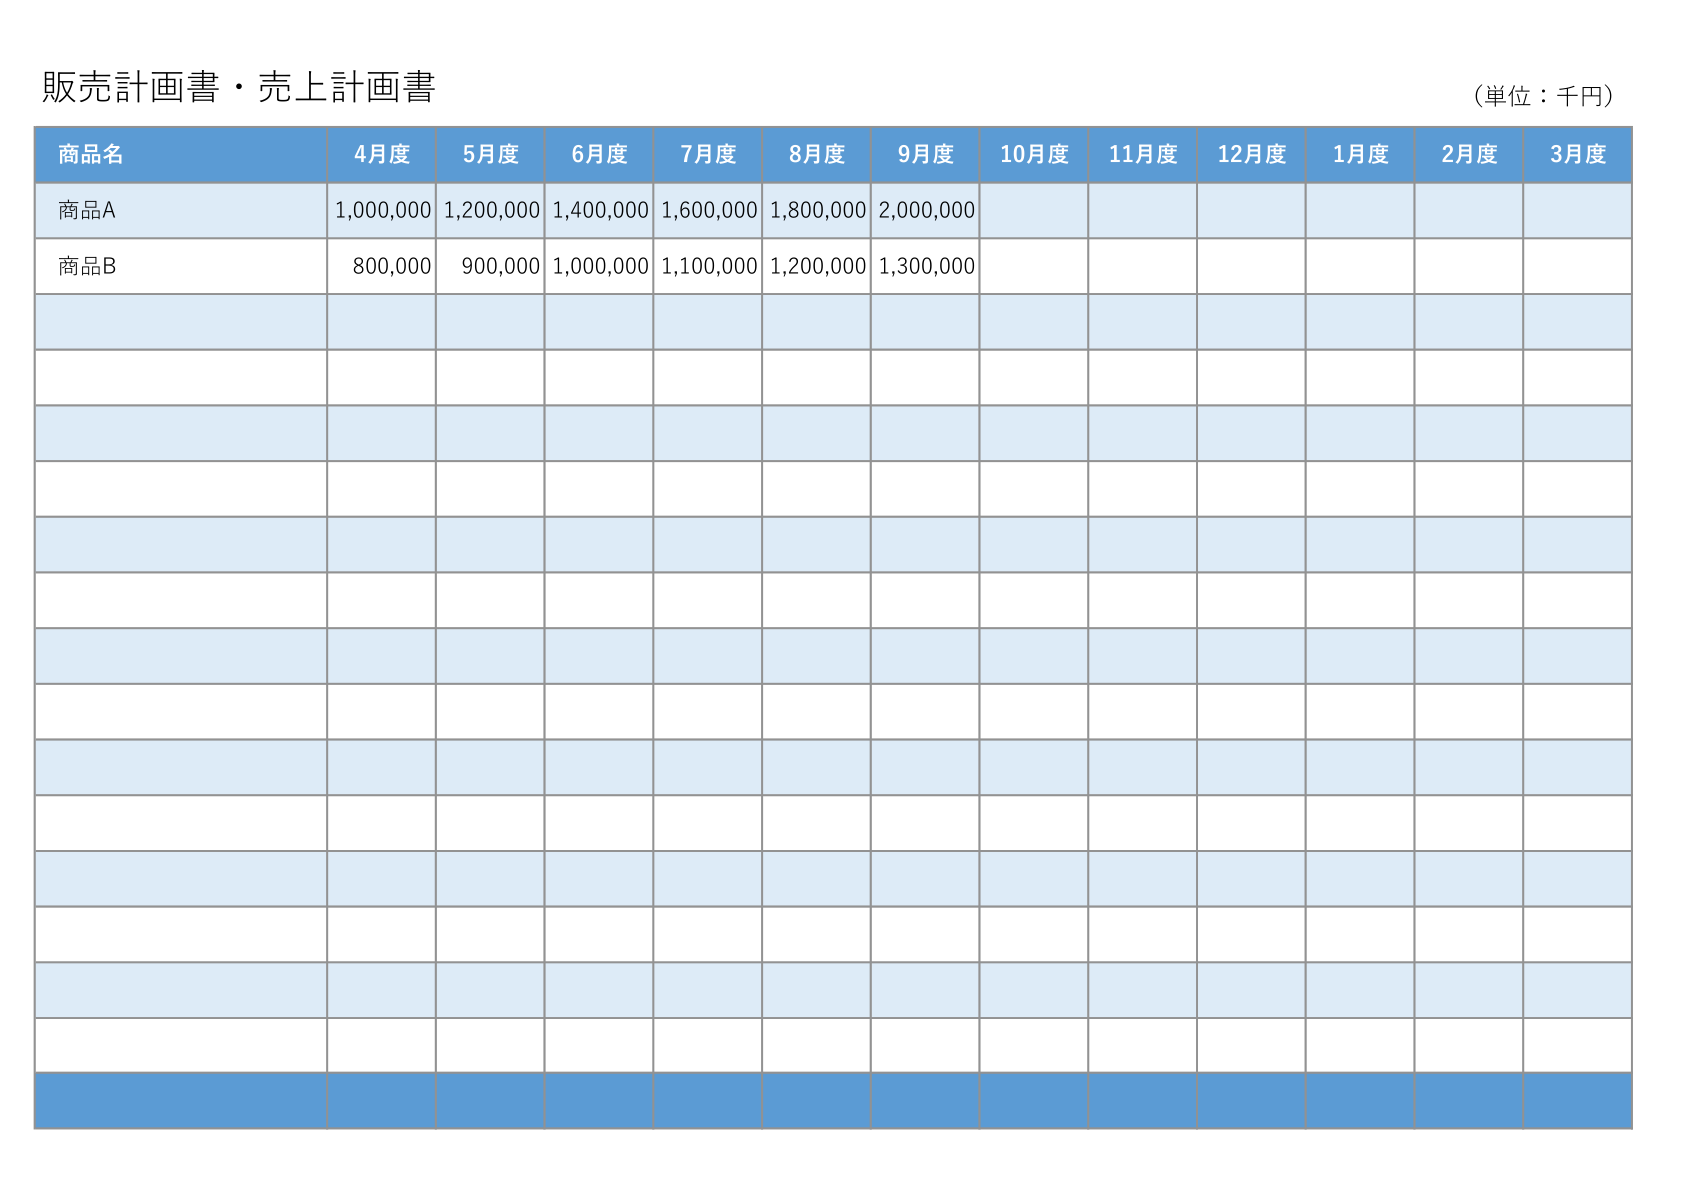Click the 6月度 column header
The width and height of the screenshot is (1684, 1191).
pos(600,154)
